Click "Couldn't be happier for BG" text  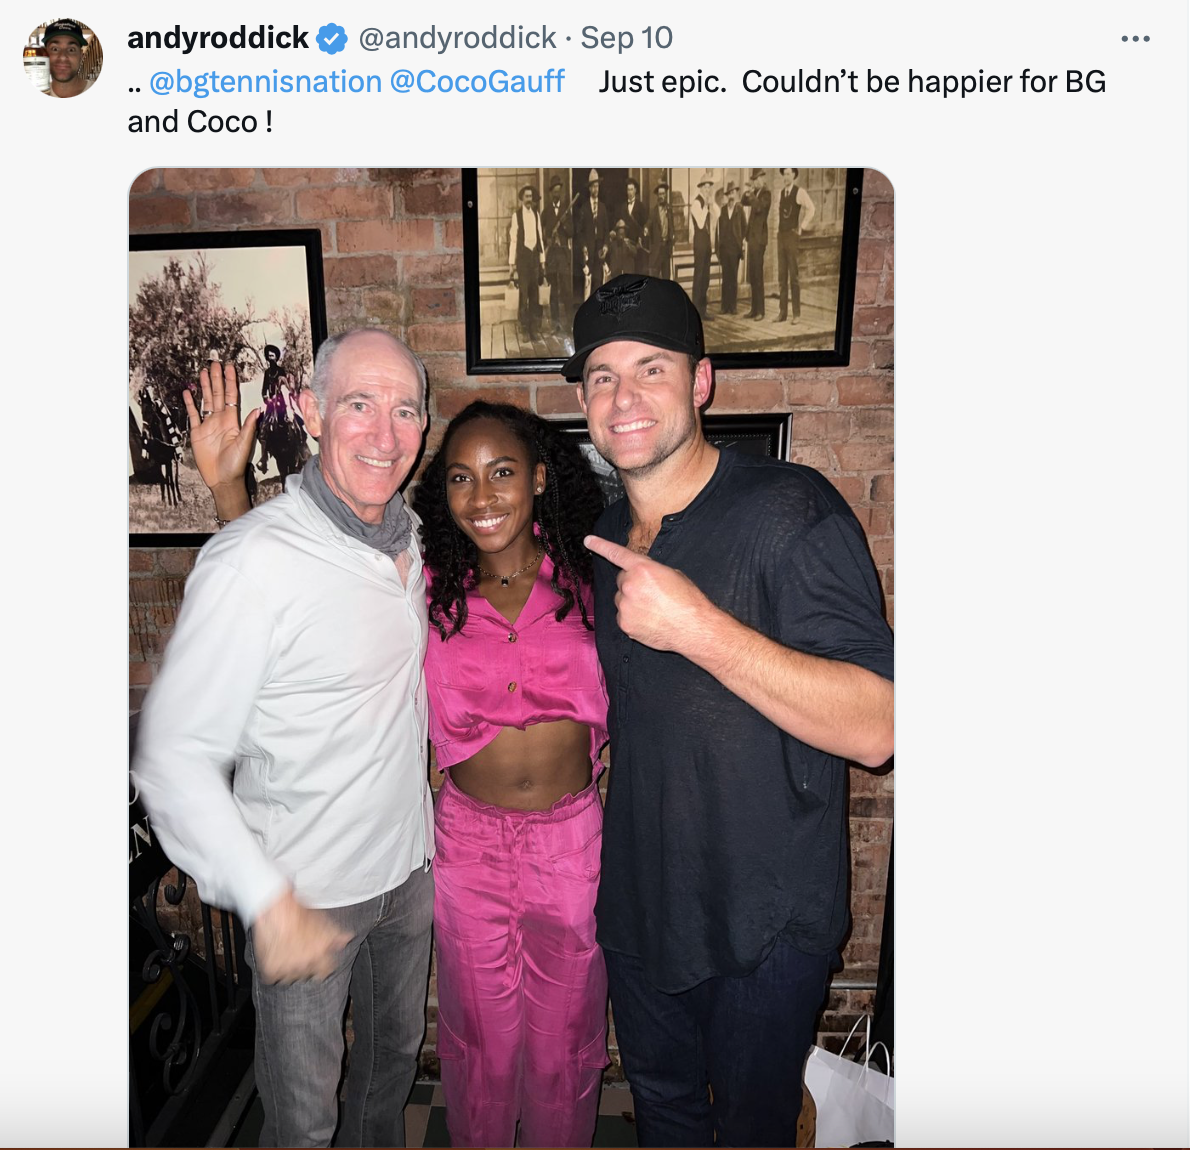pyautogui.click(x=924, y=81)
